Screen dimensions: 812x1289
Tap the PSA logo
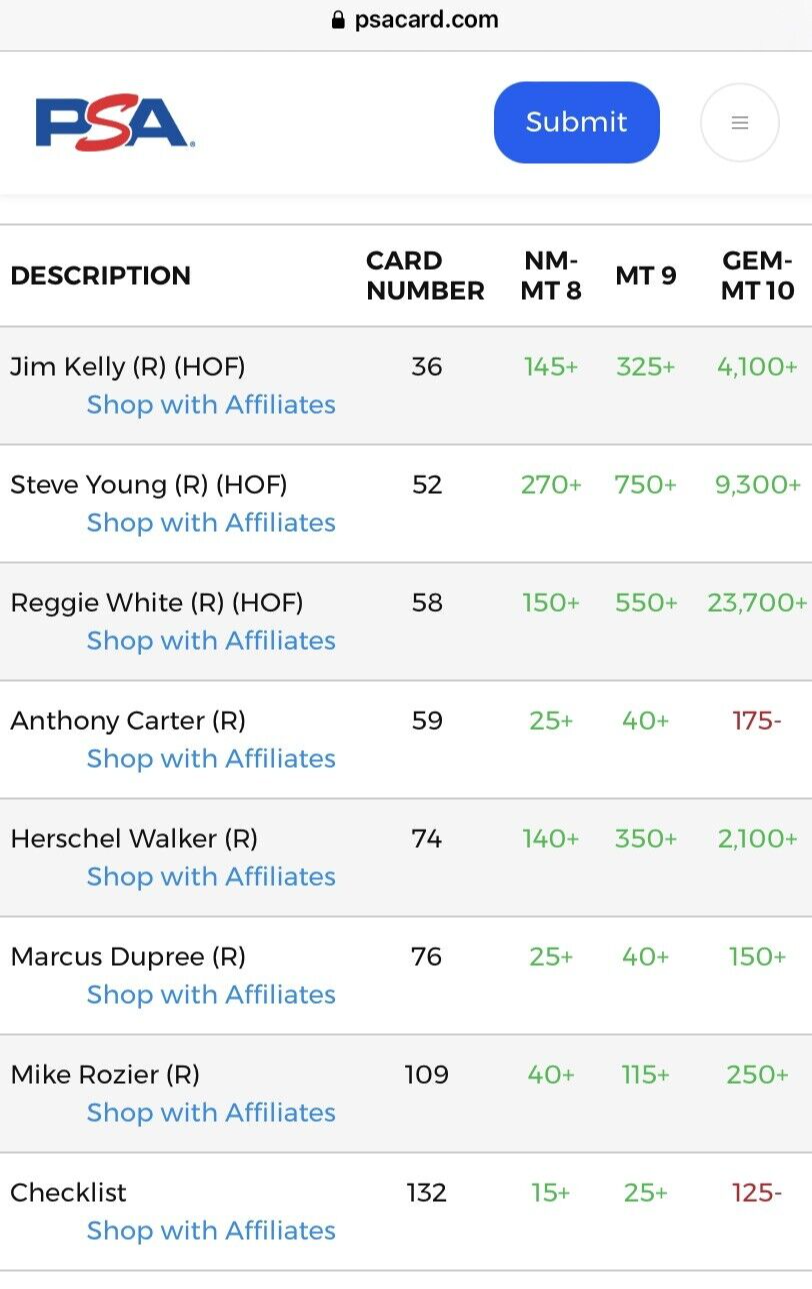(115, 123)
